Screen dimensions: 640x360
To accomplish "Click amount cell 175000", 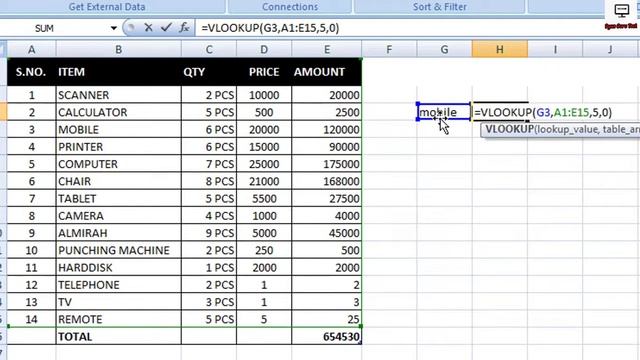I will pos(327,164).
